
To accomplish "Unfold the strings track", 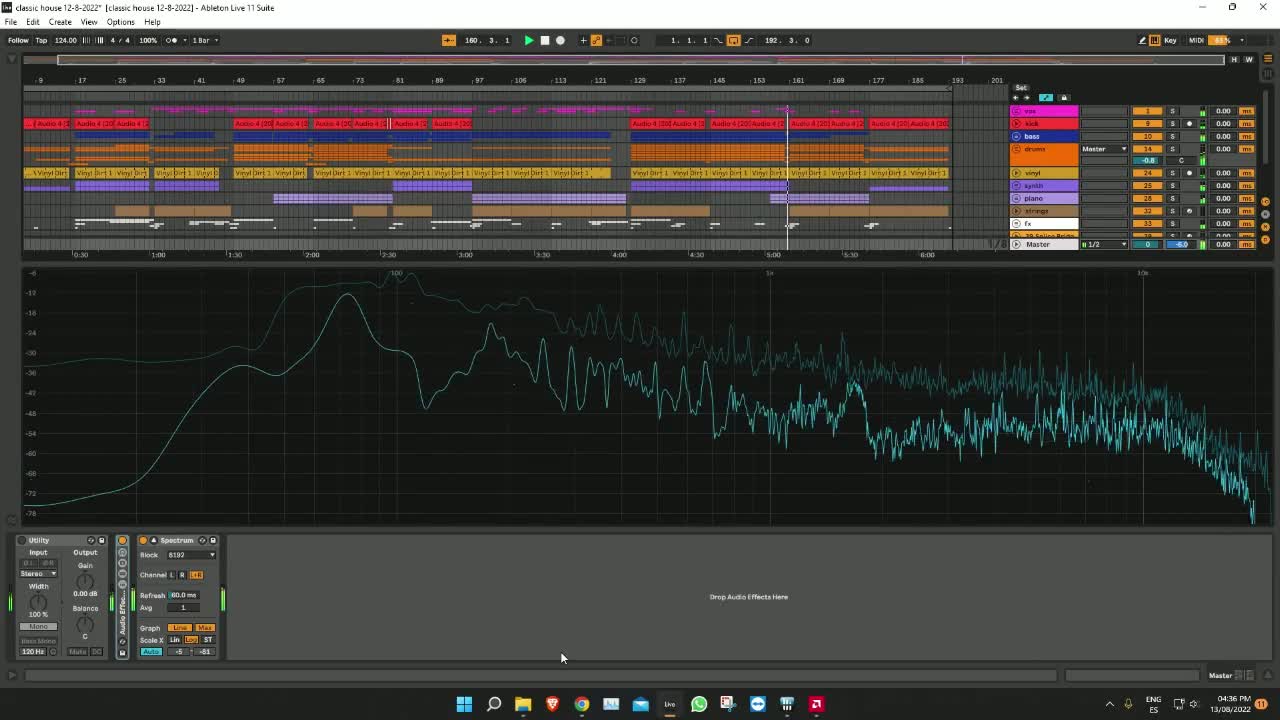I will coord(1017,211).
